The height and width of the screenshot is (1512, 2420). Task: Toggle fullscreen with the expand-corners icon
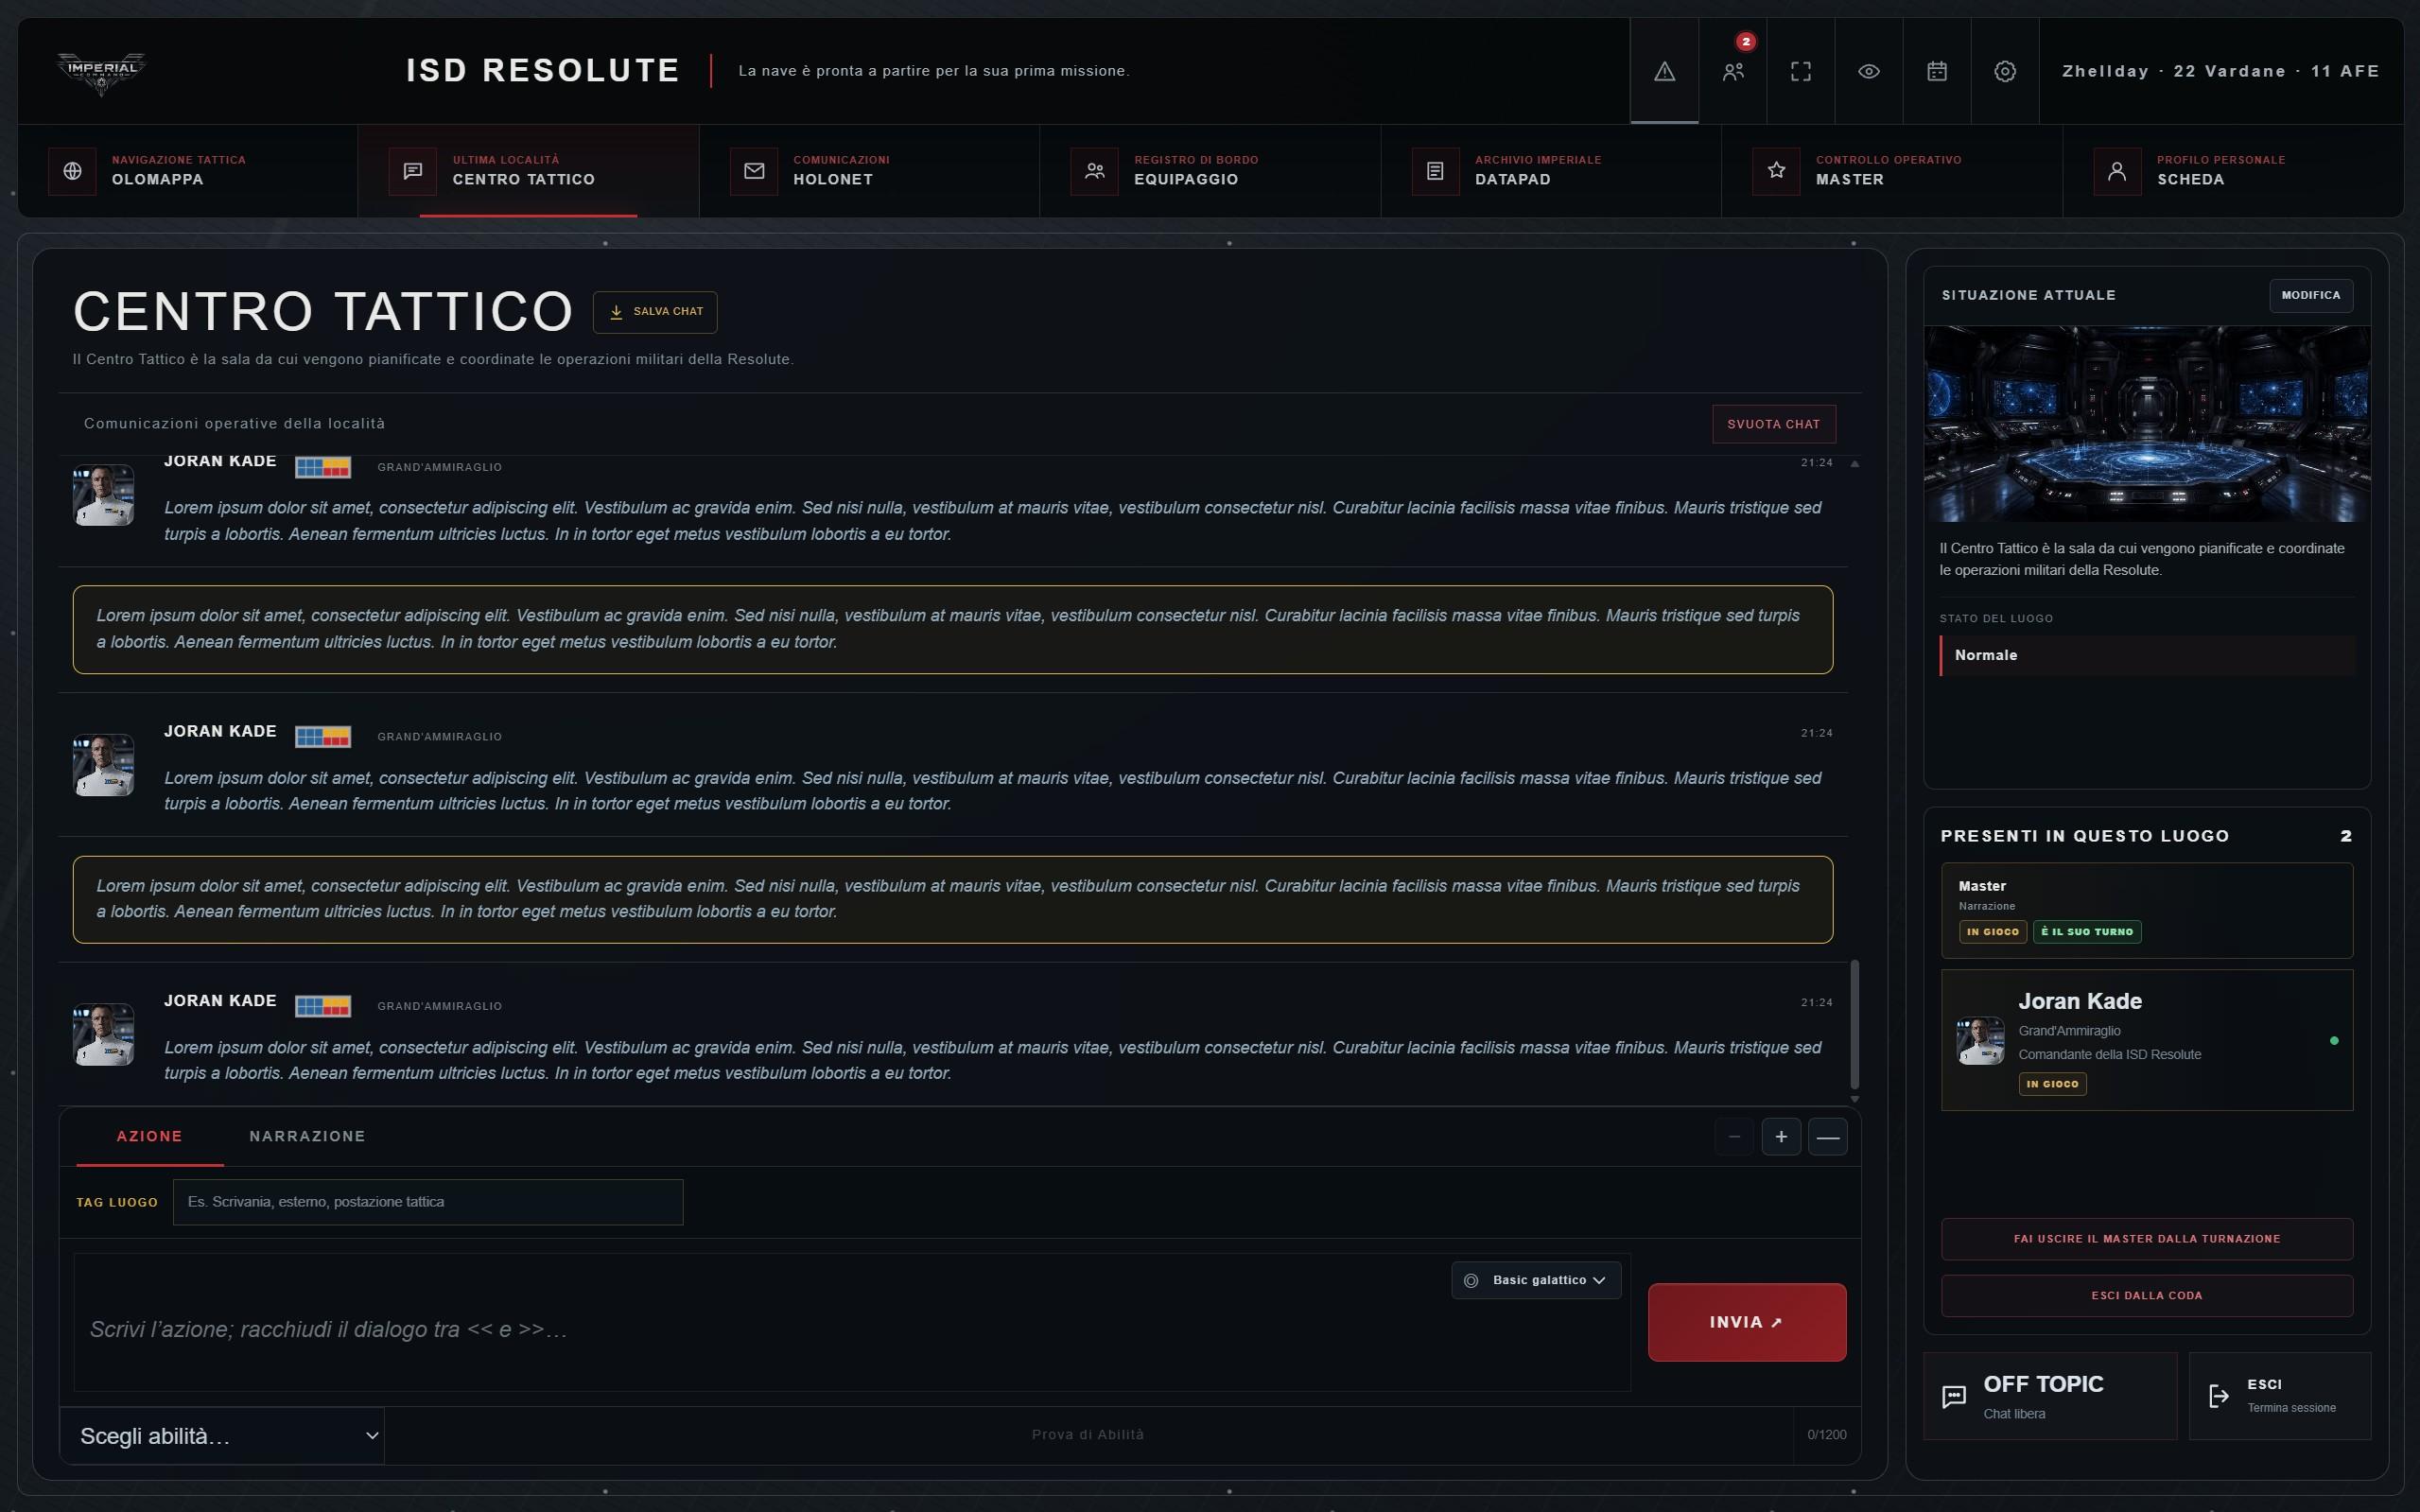coord(1801,71)
